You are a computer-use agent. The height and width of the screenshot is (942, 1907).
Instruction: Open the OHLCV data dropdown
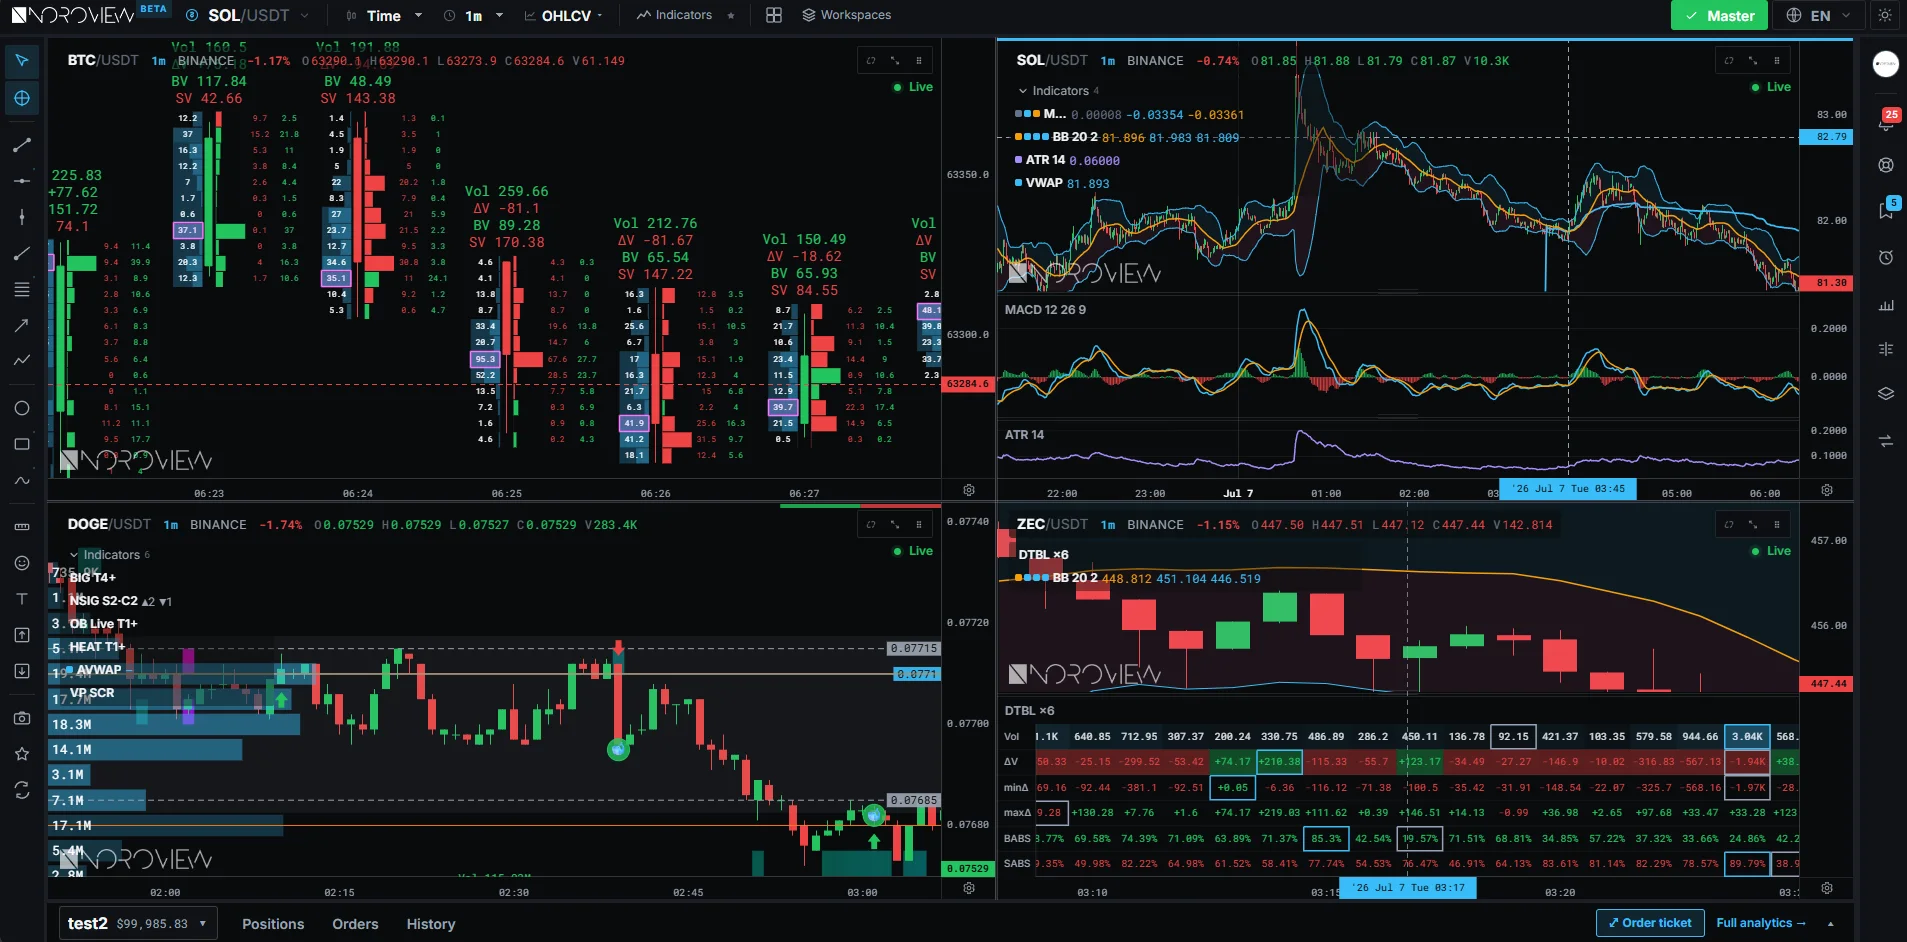click(x=564, y=15)
